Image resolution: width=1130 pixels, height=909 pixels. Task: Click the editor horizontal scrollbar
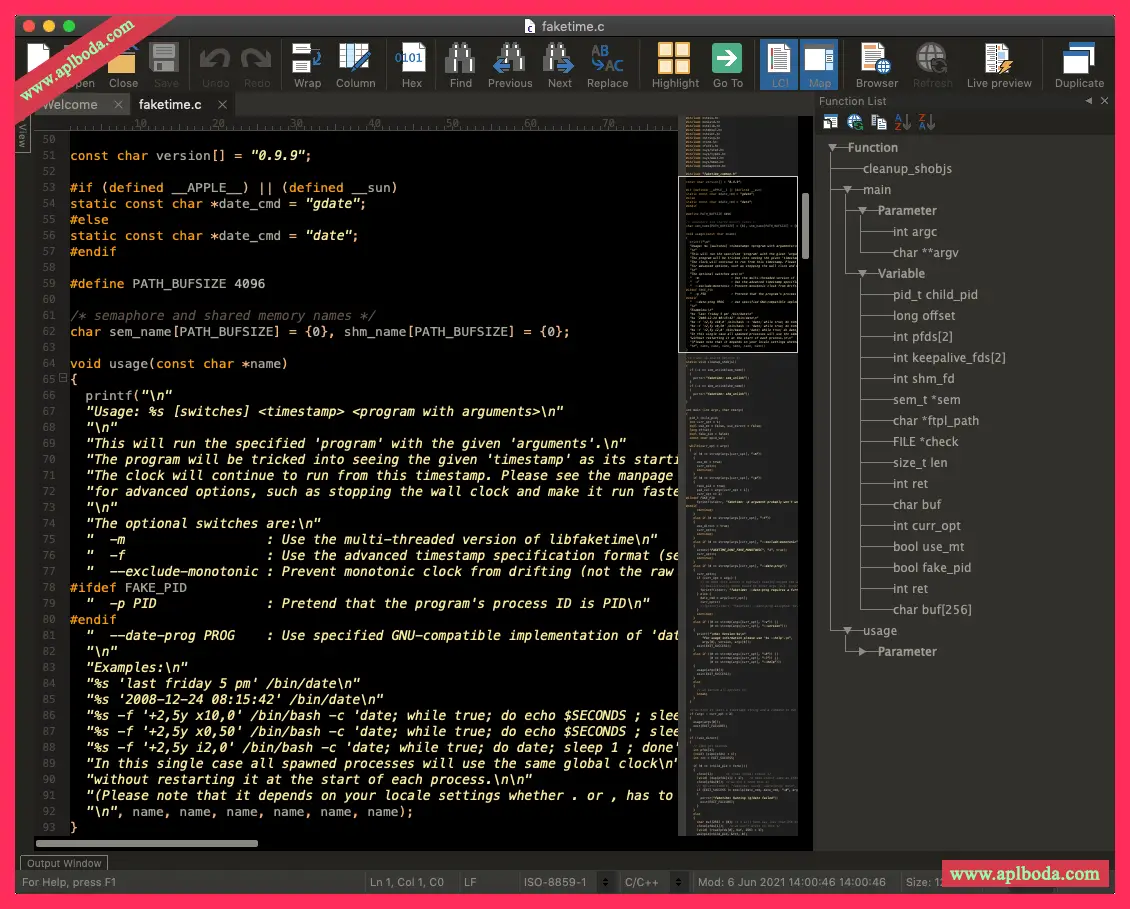point(147,843)
